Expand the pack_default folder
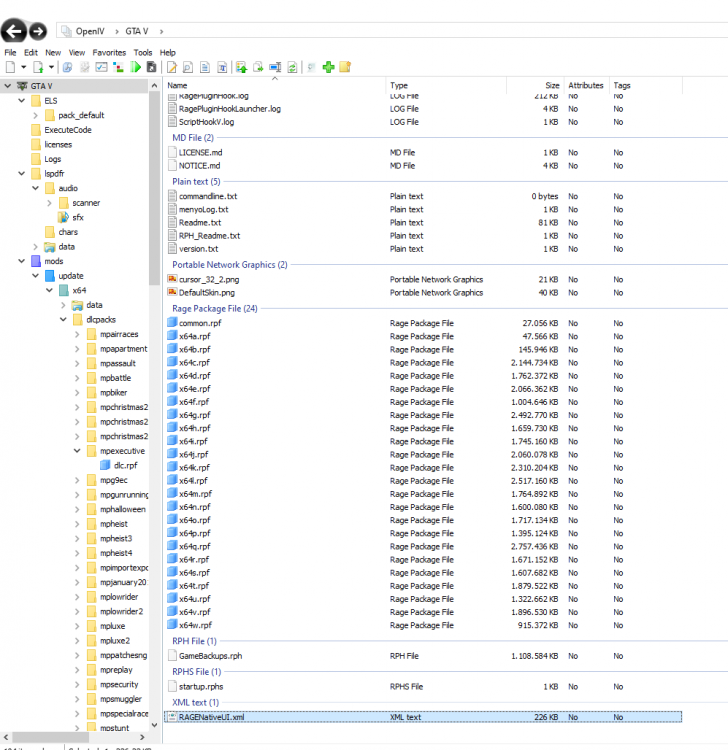Image resolution: width=728 pixels, height=750 pixels. coord(35,115)
